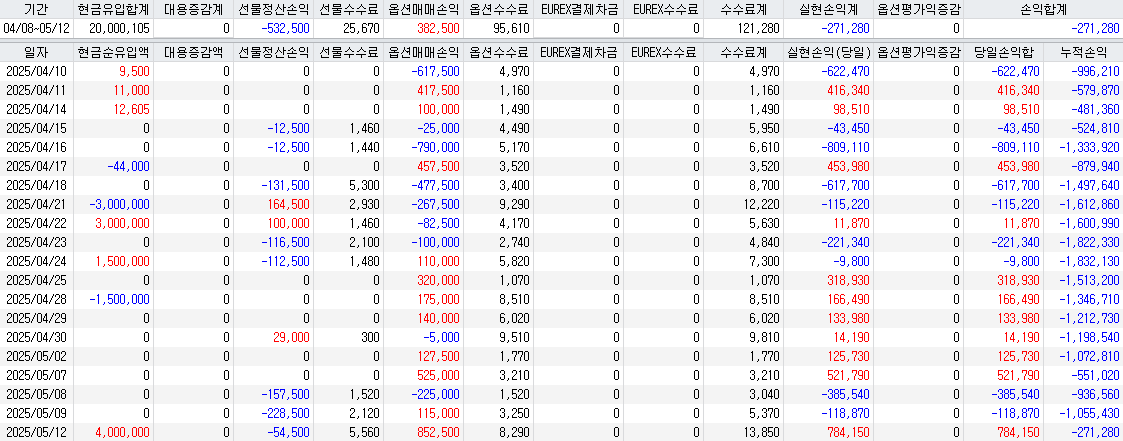Click the 손익합계 header
This screenshot has height=441, width=1123.
point(1043,9)
